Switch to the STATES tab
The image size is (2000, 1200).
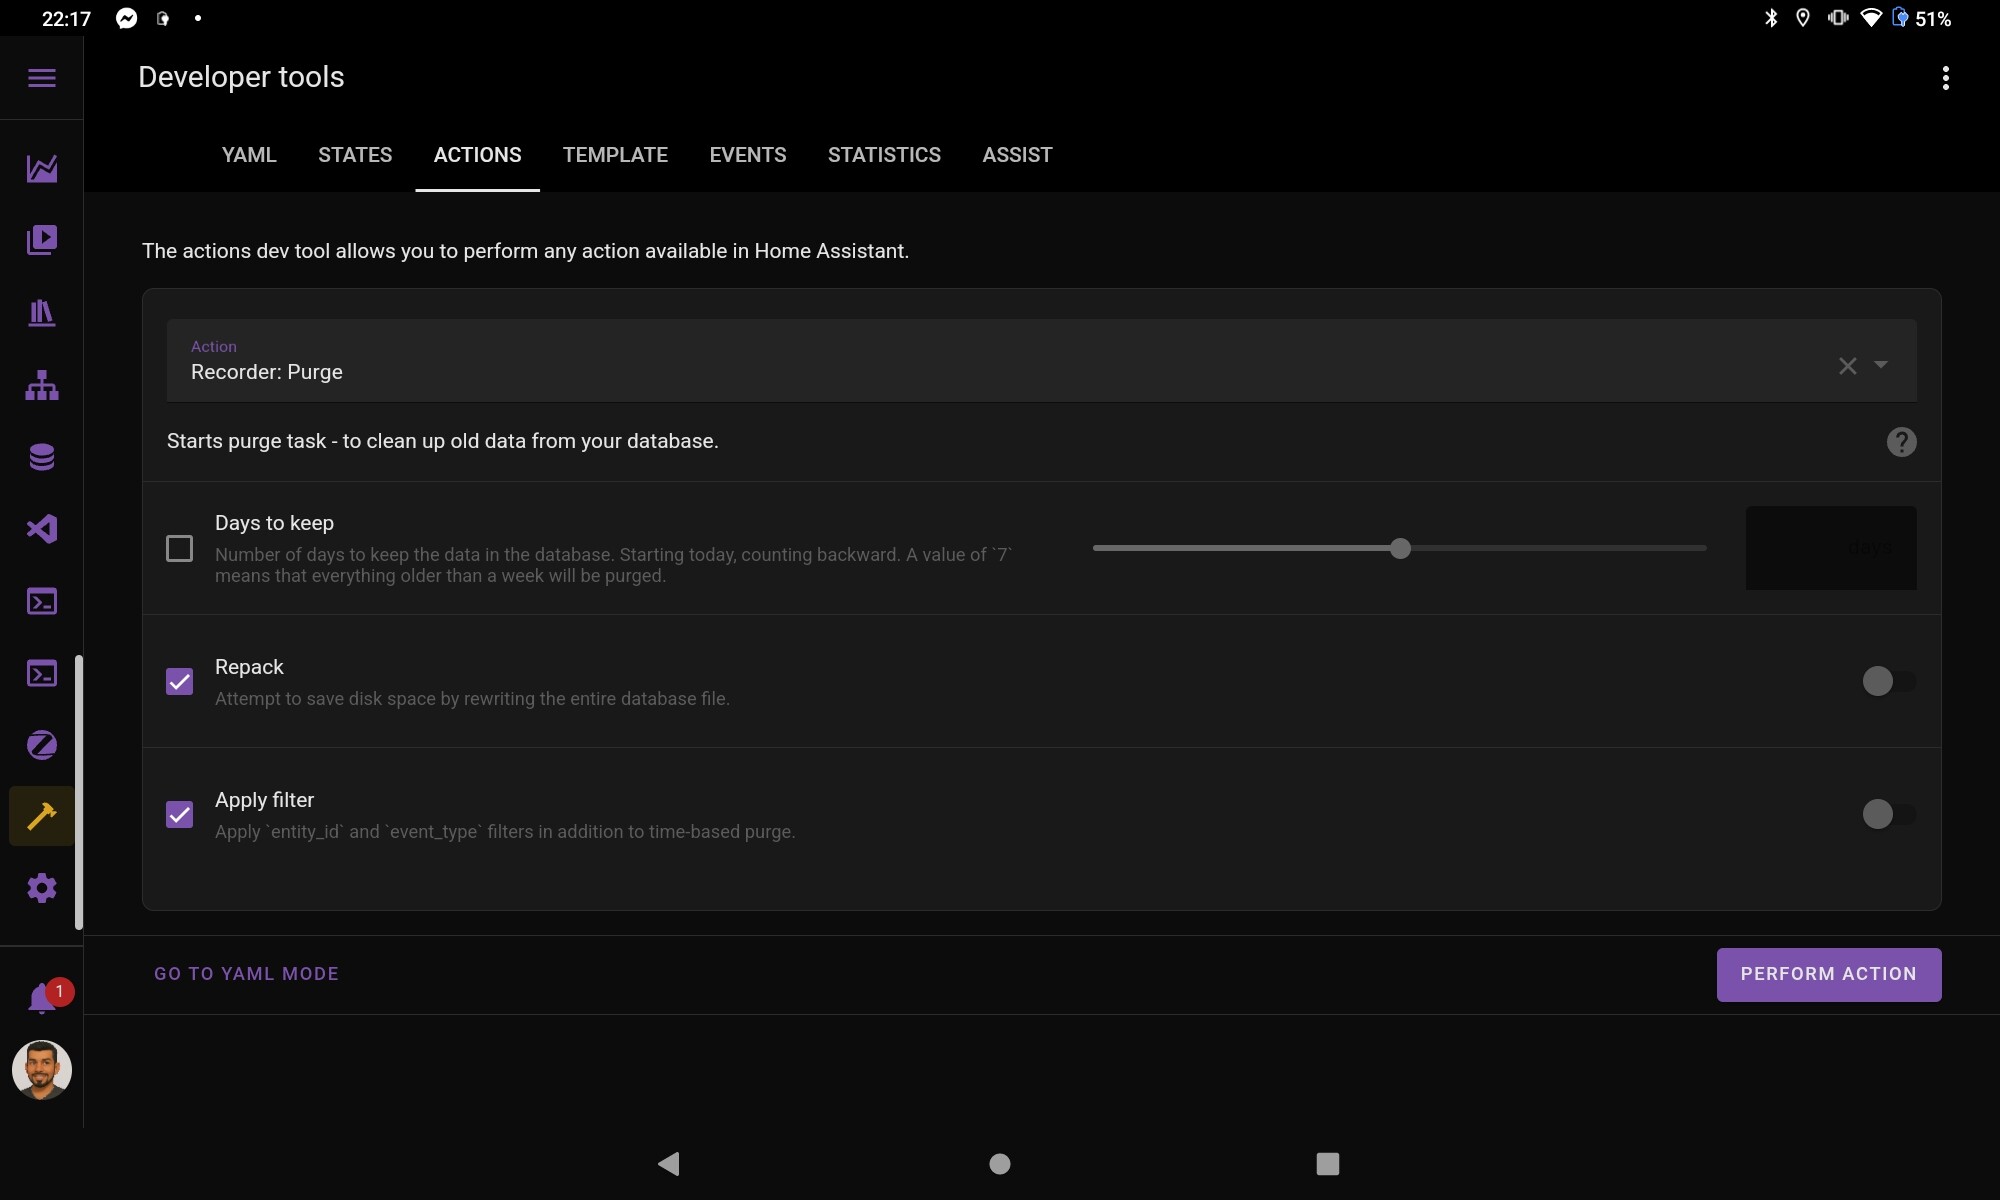[x=355, y=155]
